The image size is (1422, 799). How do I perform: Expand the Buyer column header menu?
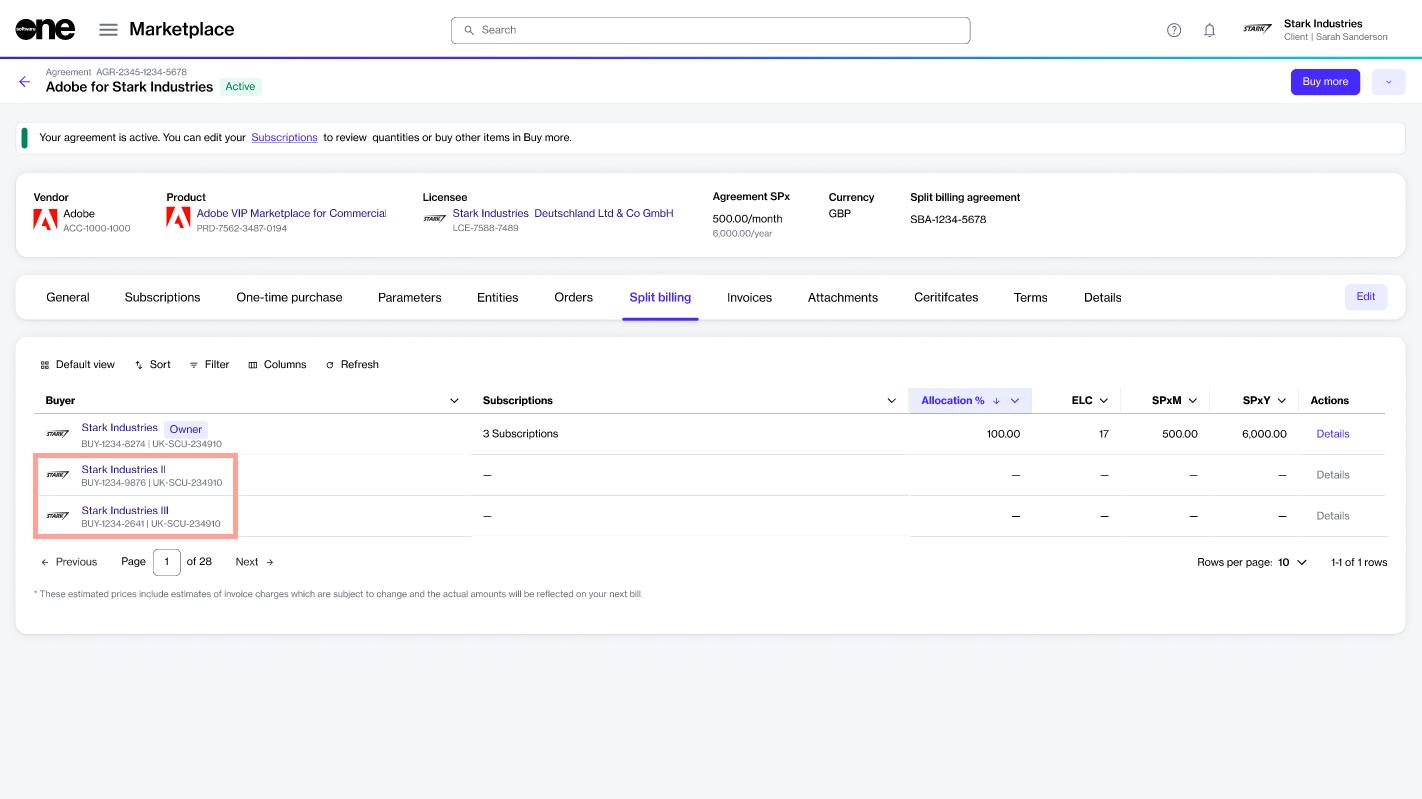pos(454,401)
